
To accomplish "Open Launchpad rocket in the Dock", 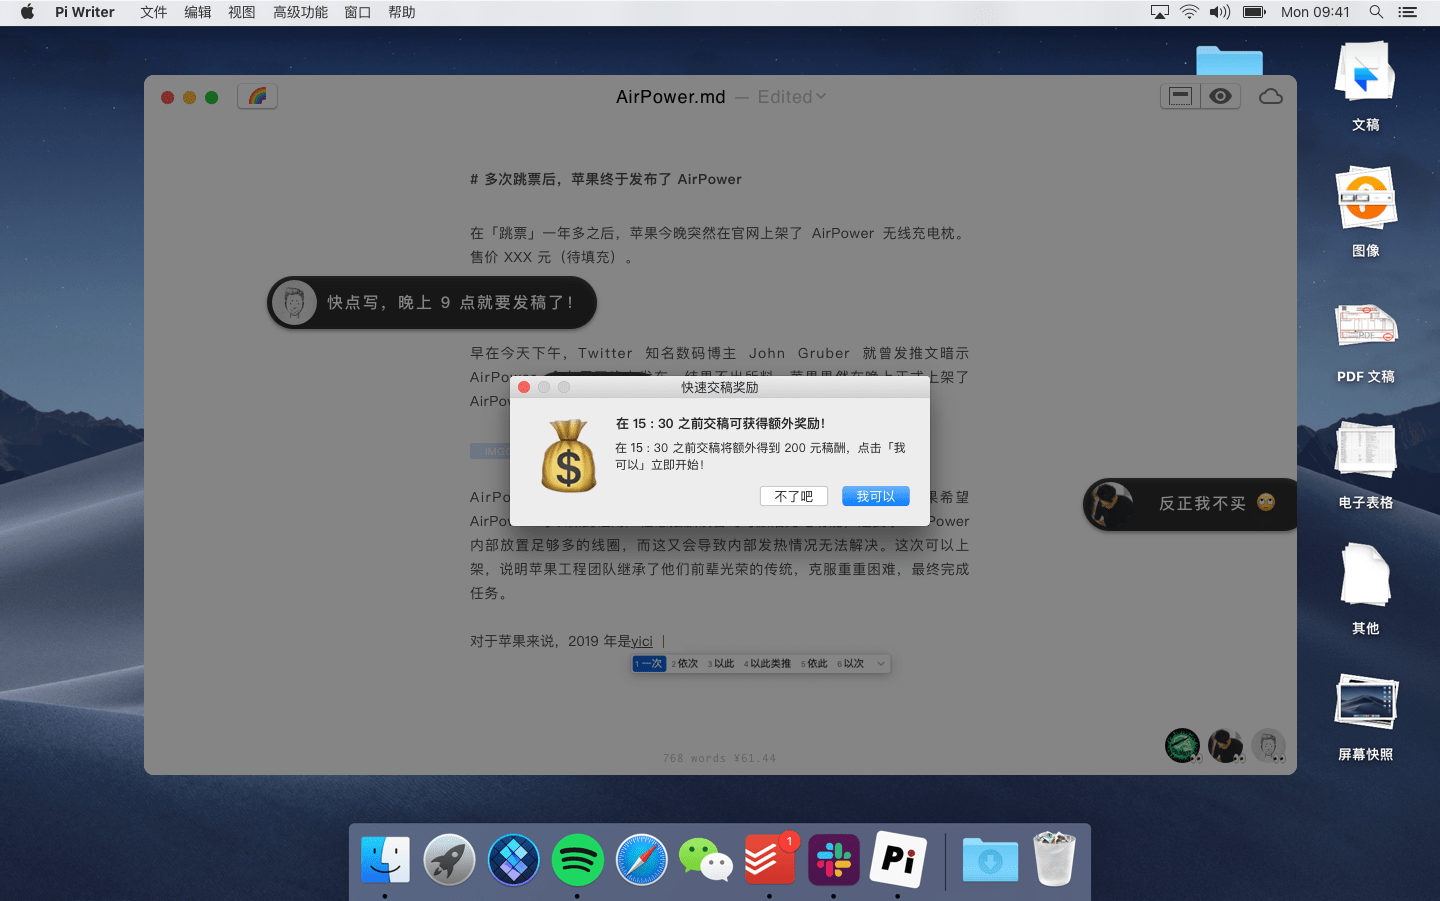I will click(449, 859).
